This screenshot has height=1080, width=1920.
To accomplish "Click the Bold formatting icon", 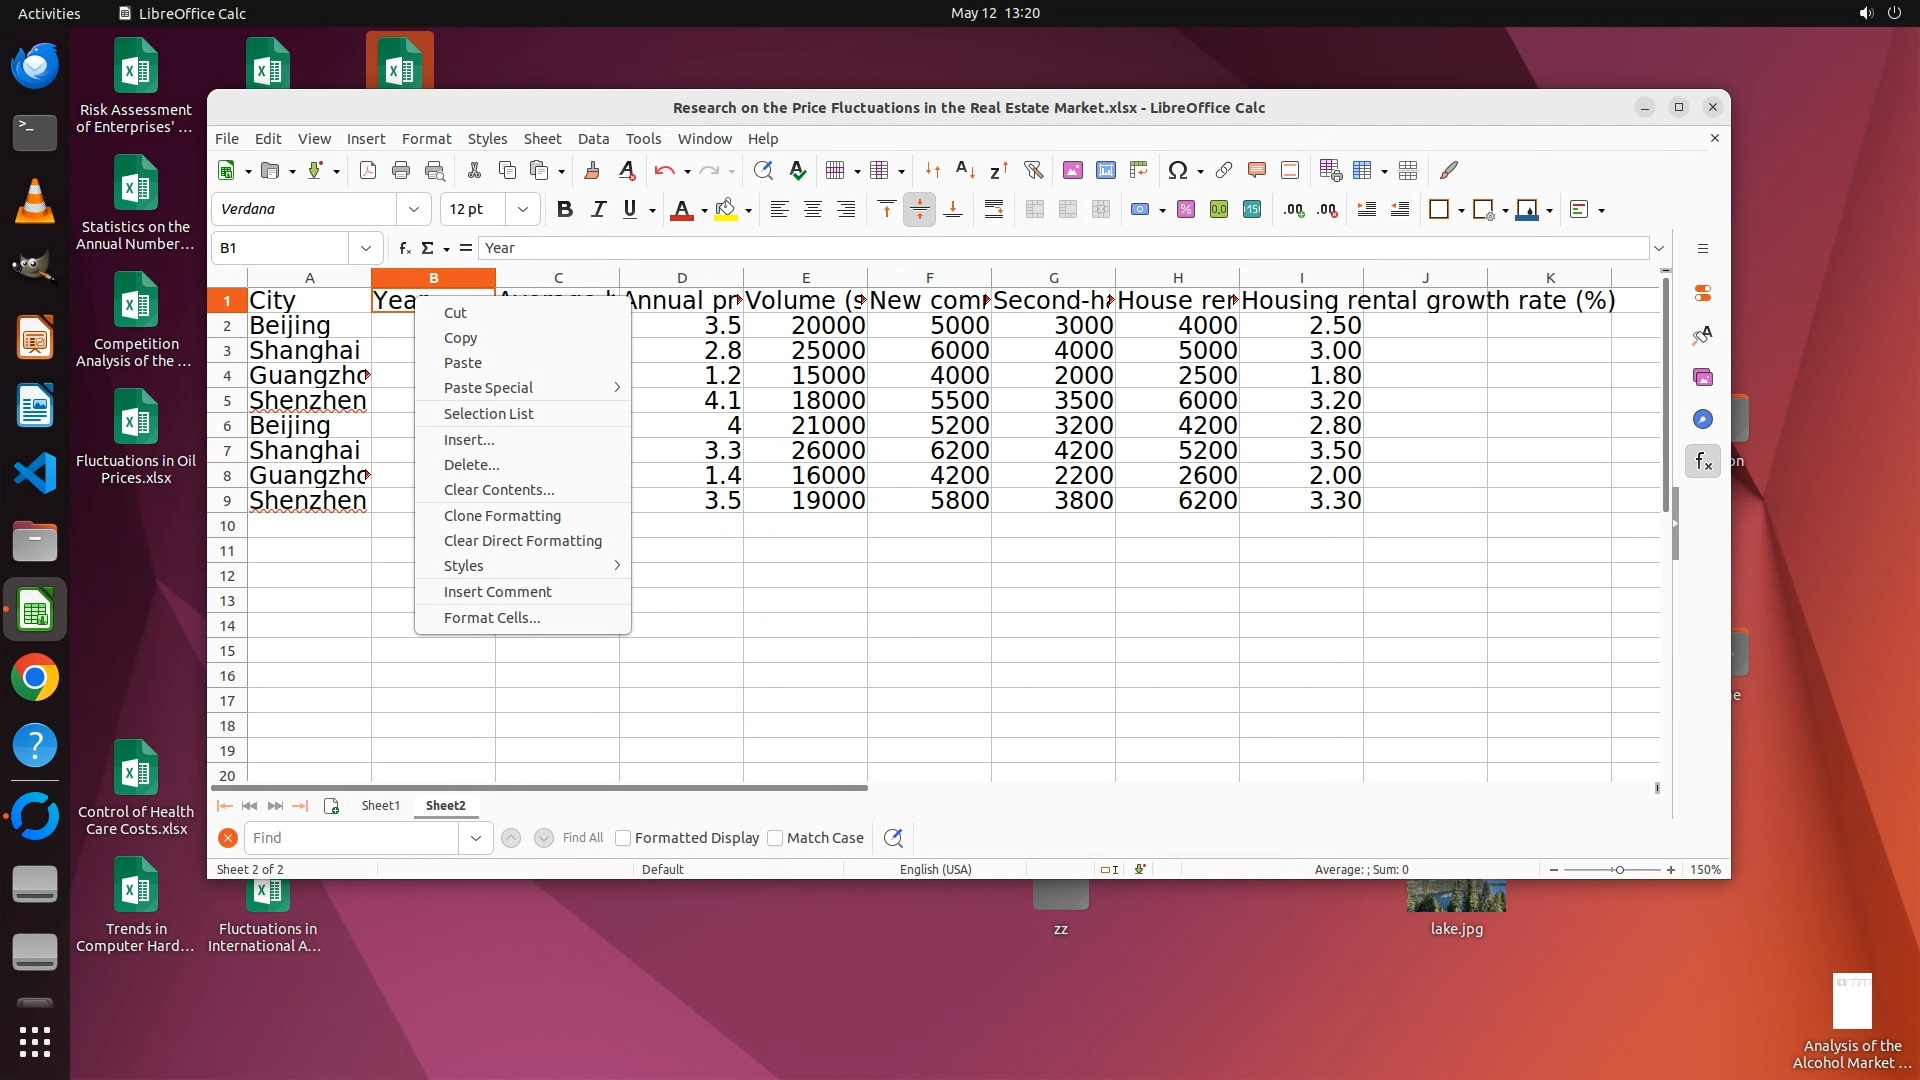I will [565, 209].
